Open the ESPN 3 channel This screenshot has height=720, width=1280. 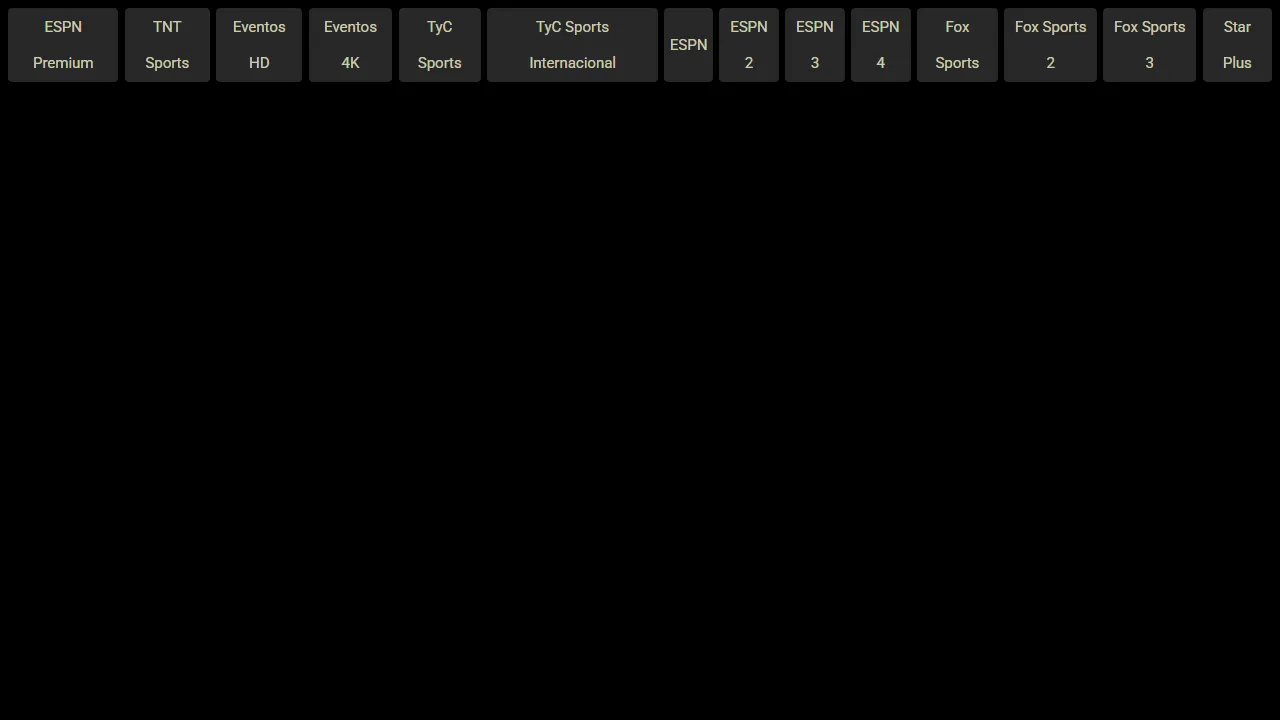click(x=814, y=44)
